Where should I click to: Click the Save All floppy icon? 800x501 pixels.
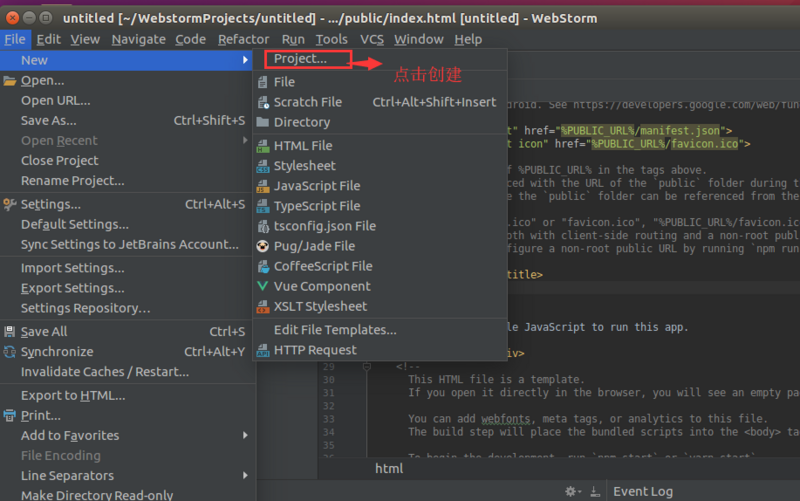pos(10,332)
